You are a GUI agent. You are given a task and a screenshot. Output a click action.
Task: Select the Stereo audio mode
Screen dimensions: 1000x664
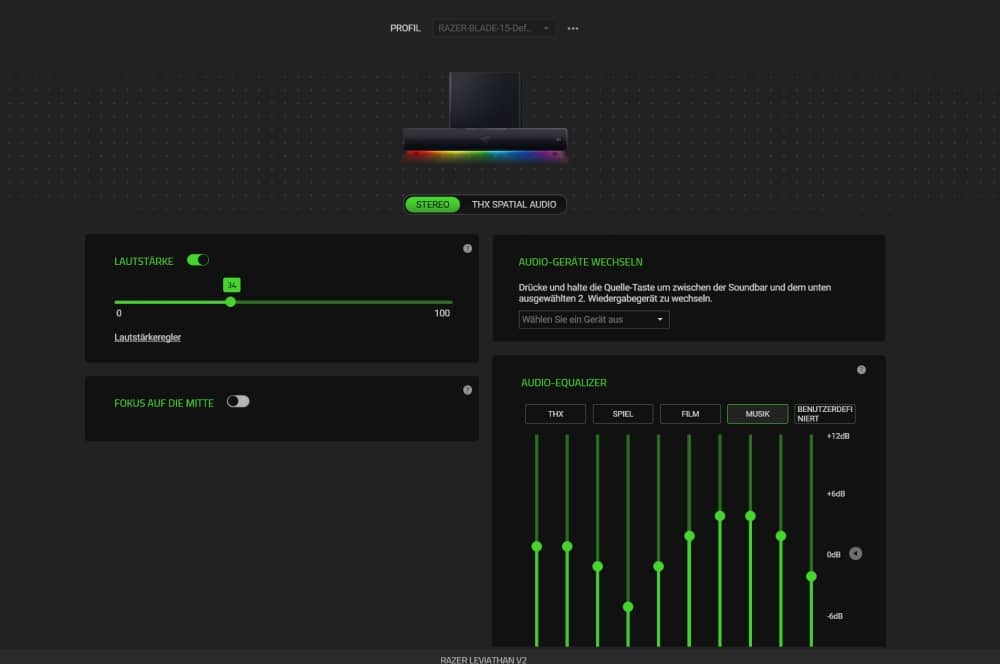pyautogui.click(x=433, y=204)
